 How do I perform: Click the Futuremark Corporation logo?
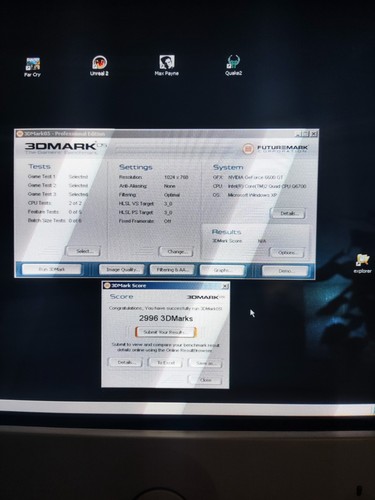pyautogui.click(x=275, y=148)
